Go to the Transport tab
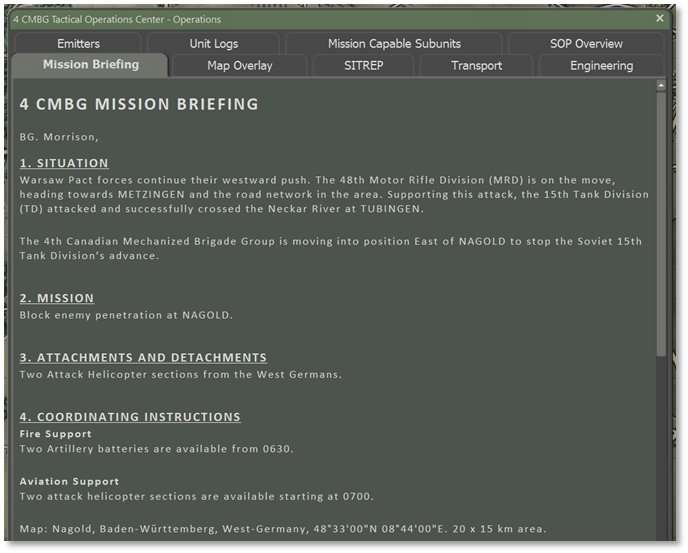The height and width of the screenshot is (553, 688). point(476,66)
